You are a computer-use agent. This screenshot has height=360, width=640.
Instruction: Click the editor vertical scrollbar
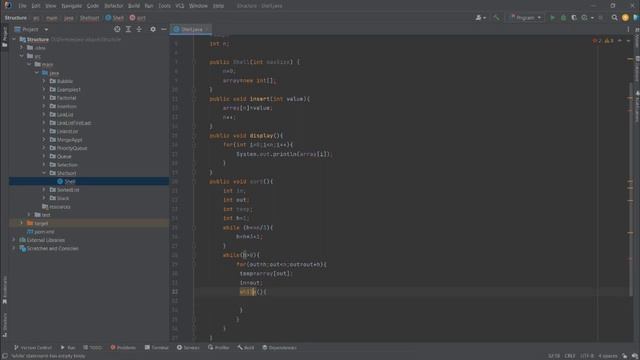click(x=631, y=188)
